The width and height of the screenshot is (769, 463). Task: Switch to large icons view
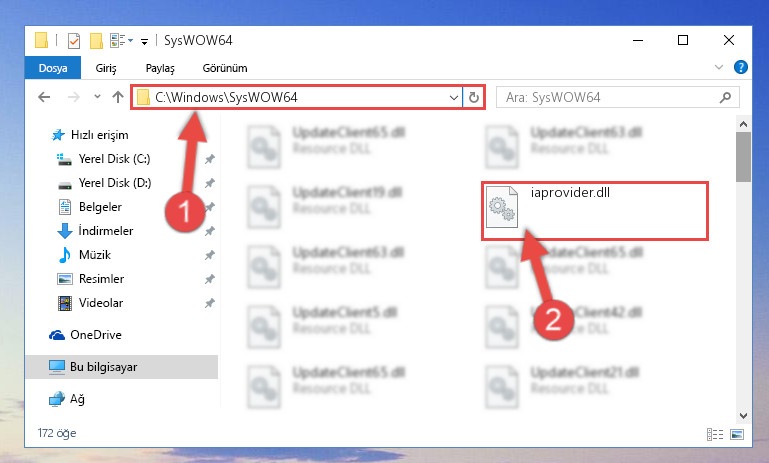click(x=737, y=434)
